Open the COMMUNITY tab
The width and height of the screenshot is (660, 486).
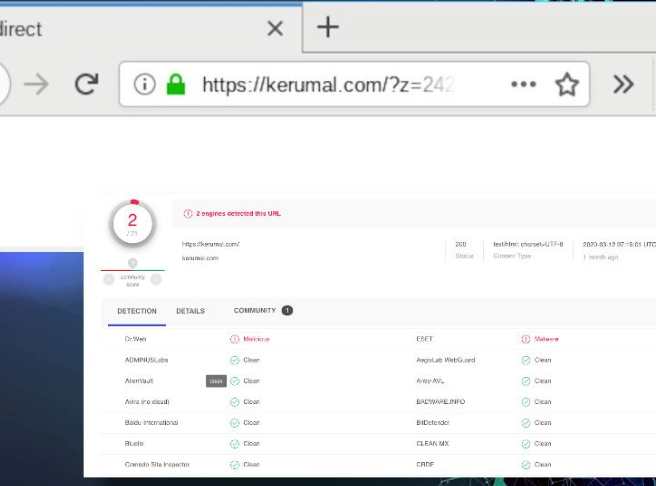[x=254, y=311]
